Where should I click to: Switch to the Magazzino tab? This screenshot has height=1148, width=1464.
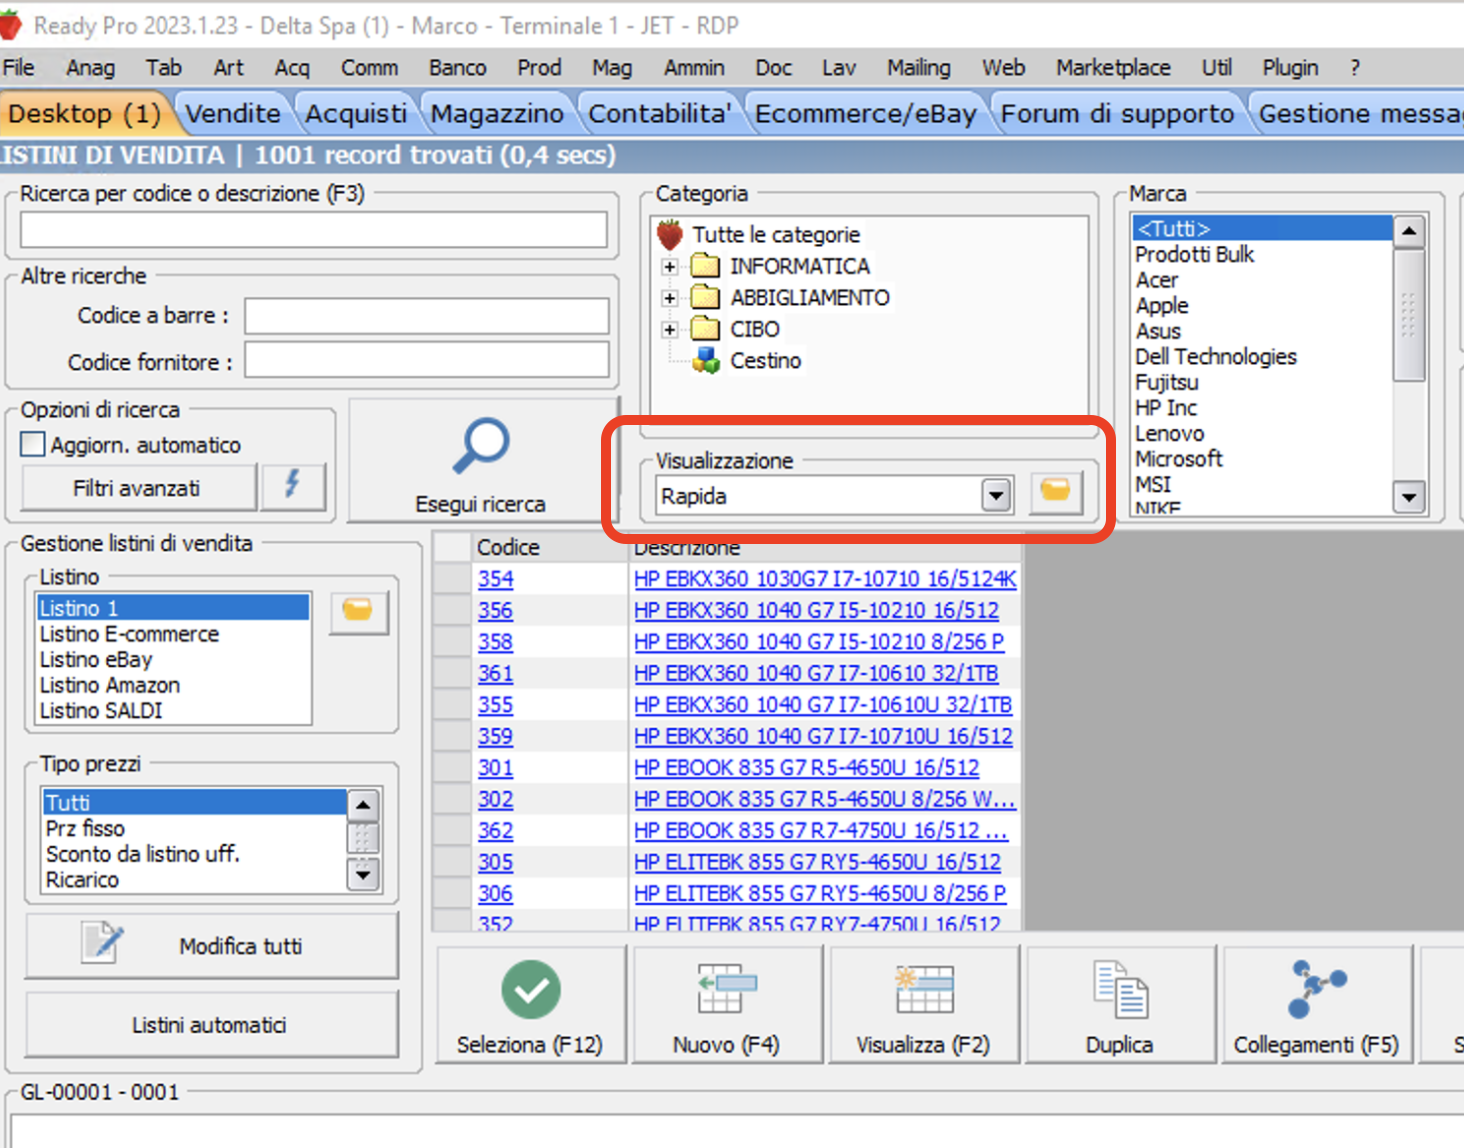point(497,114)
